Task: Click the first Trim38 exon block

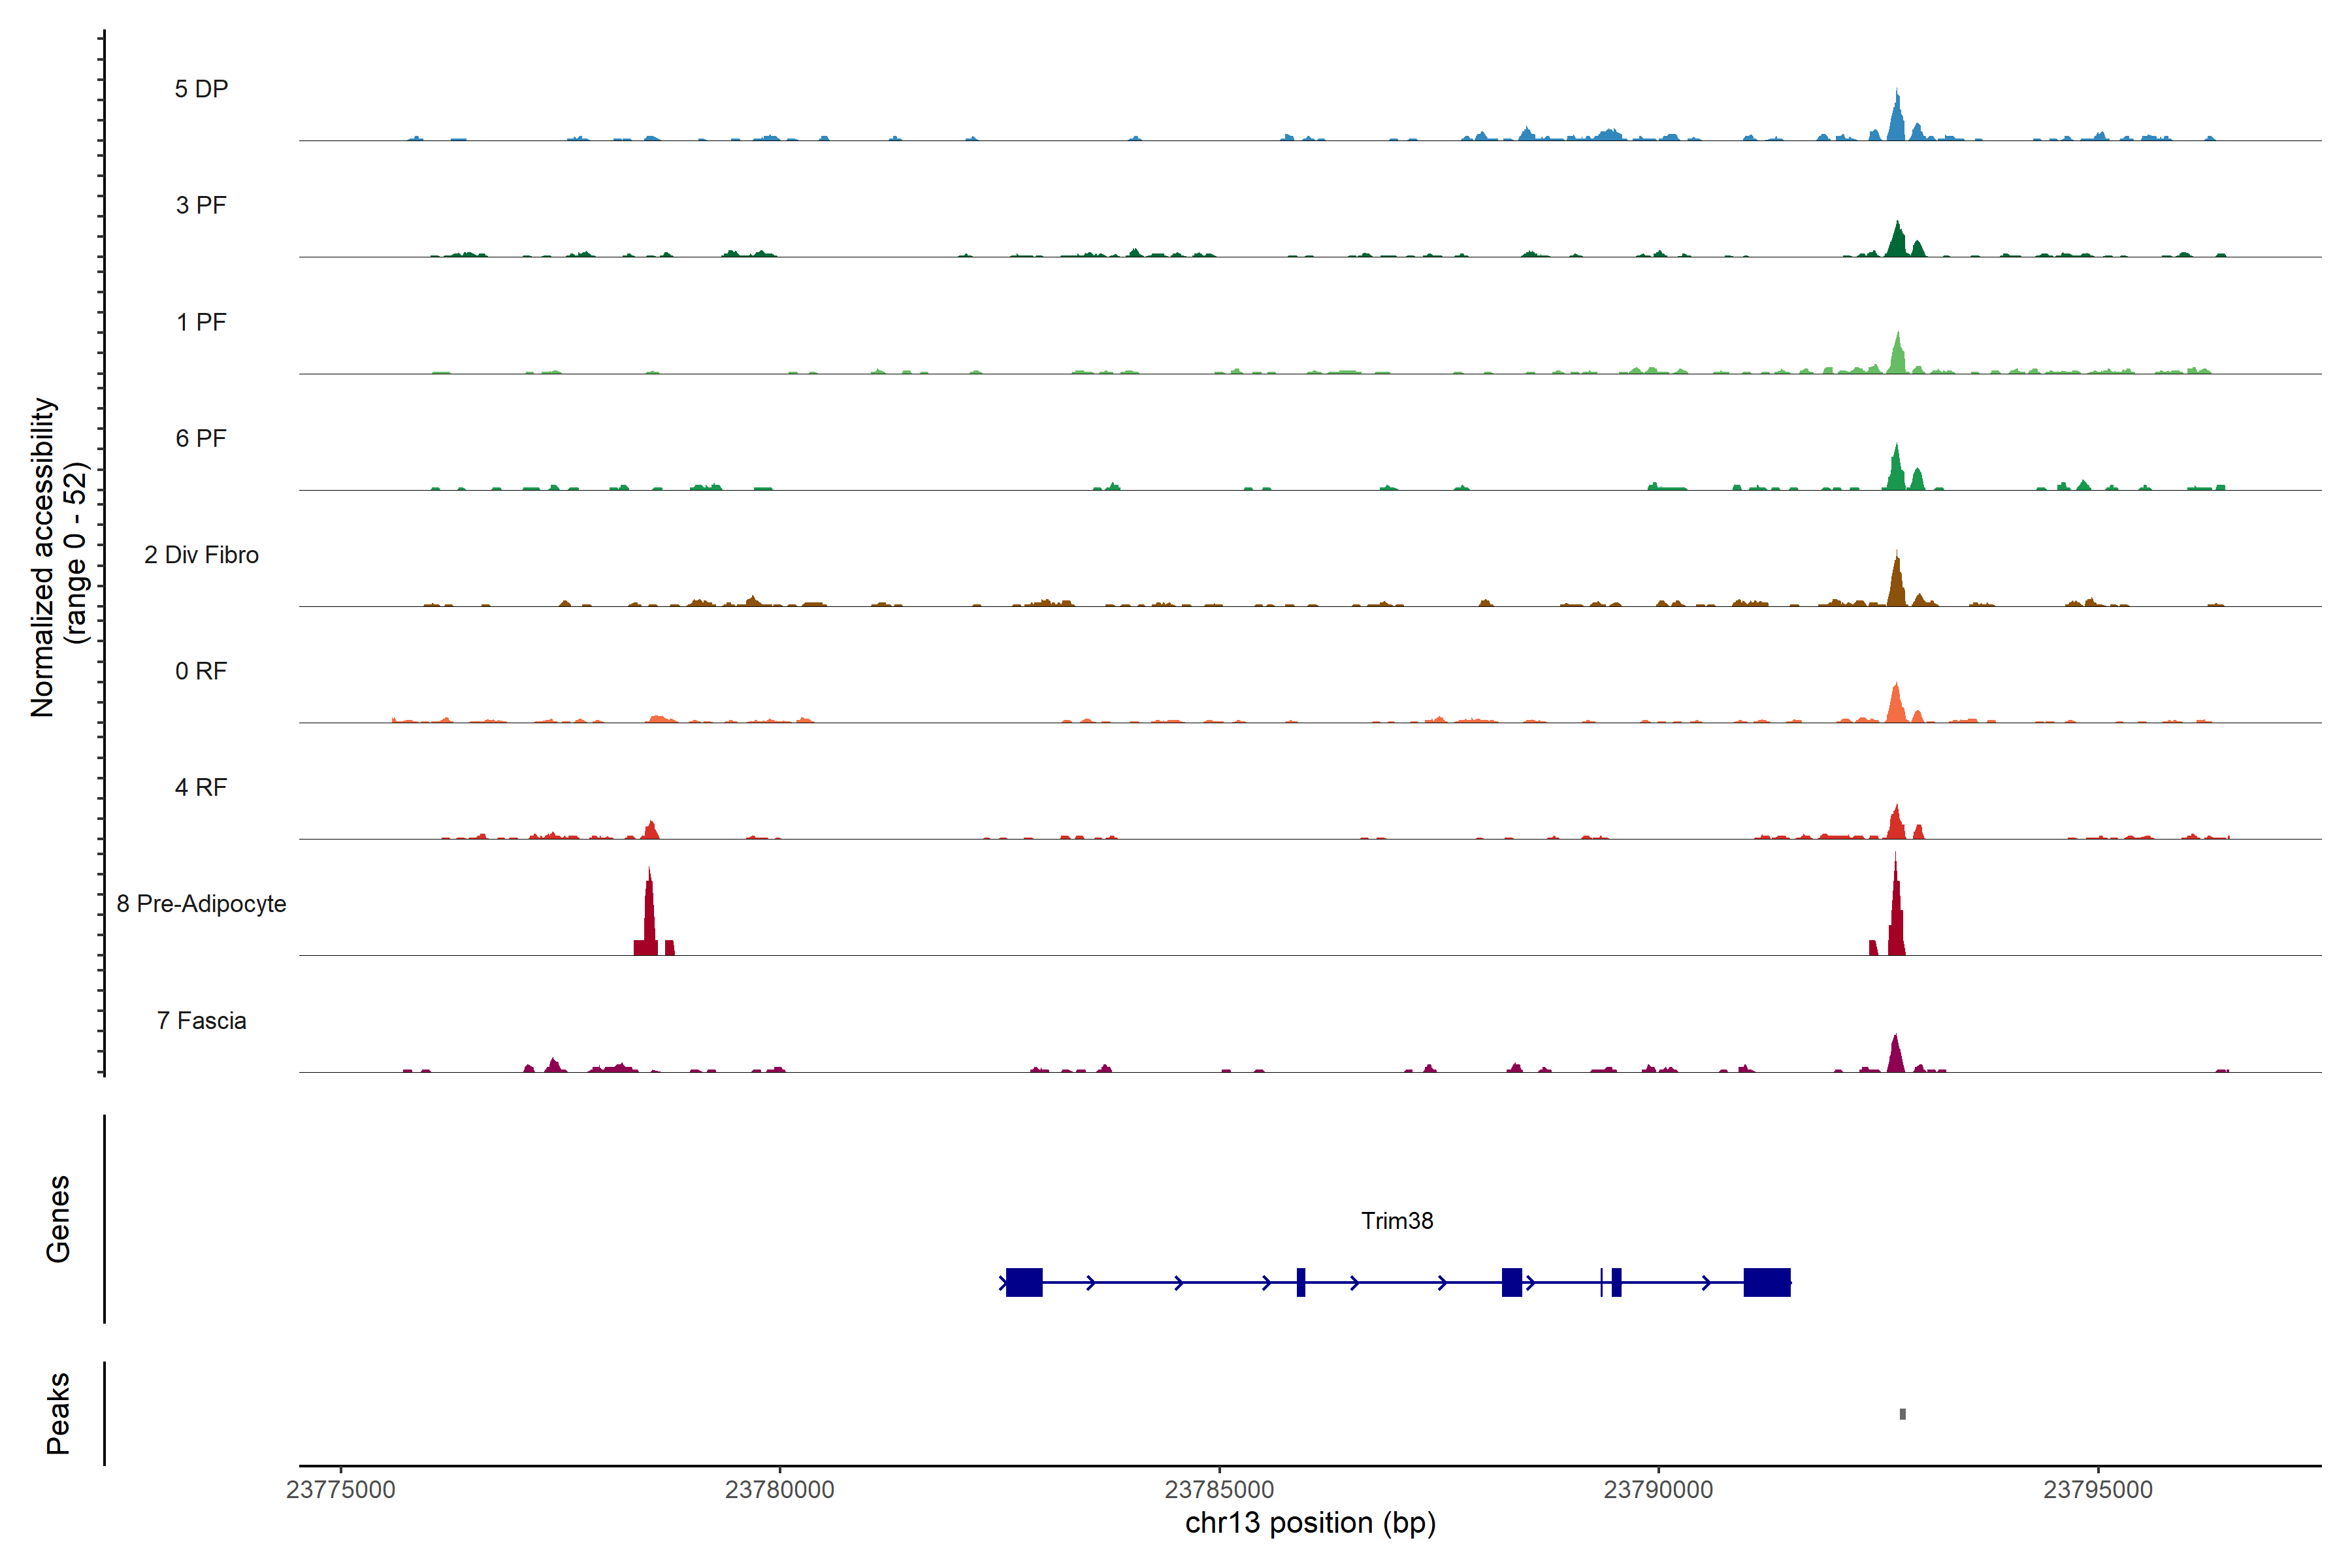Action: pyautogui.click(x=1024, y=1282)
